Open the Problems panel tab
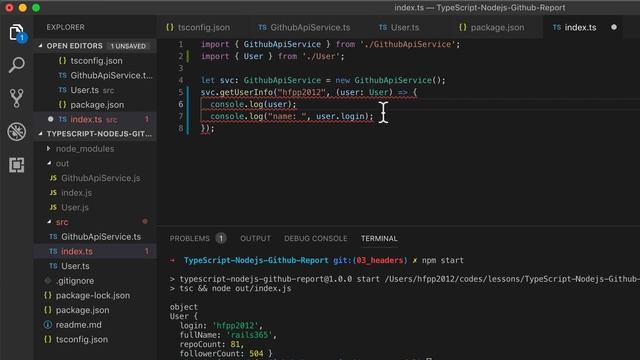 coord(190,238)
